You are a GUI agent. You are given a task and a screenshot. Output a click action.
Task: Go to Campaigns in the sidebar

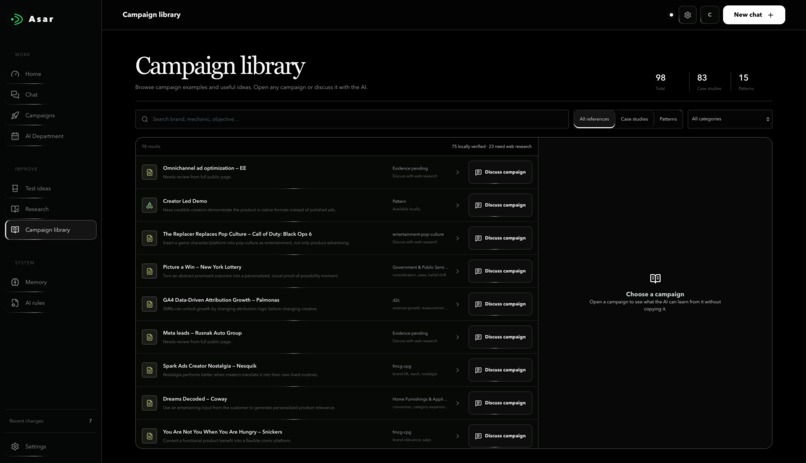50,116
